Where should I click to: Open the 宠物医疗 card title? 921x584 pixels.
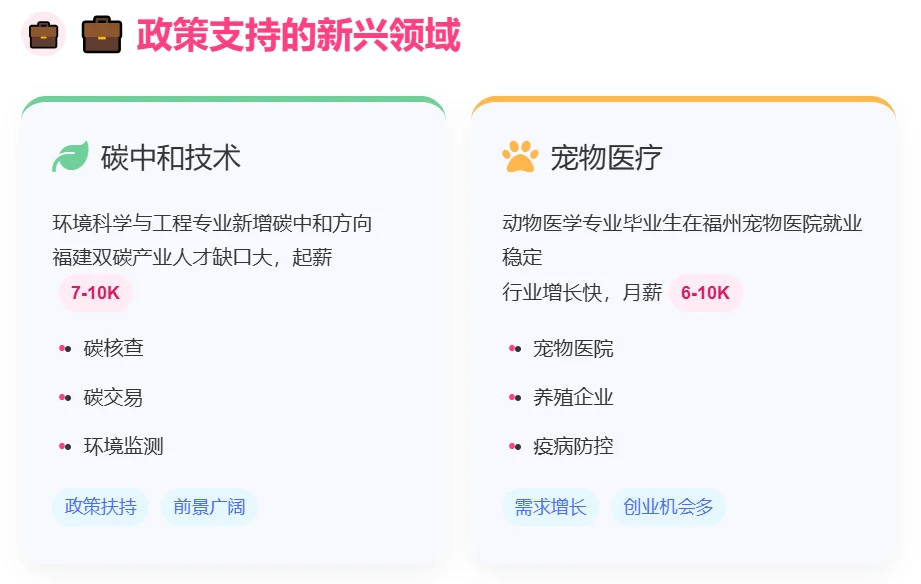606,157
